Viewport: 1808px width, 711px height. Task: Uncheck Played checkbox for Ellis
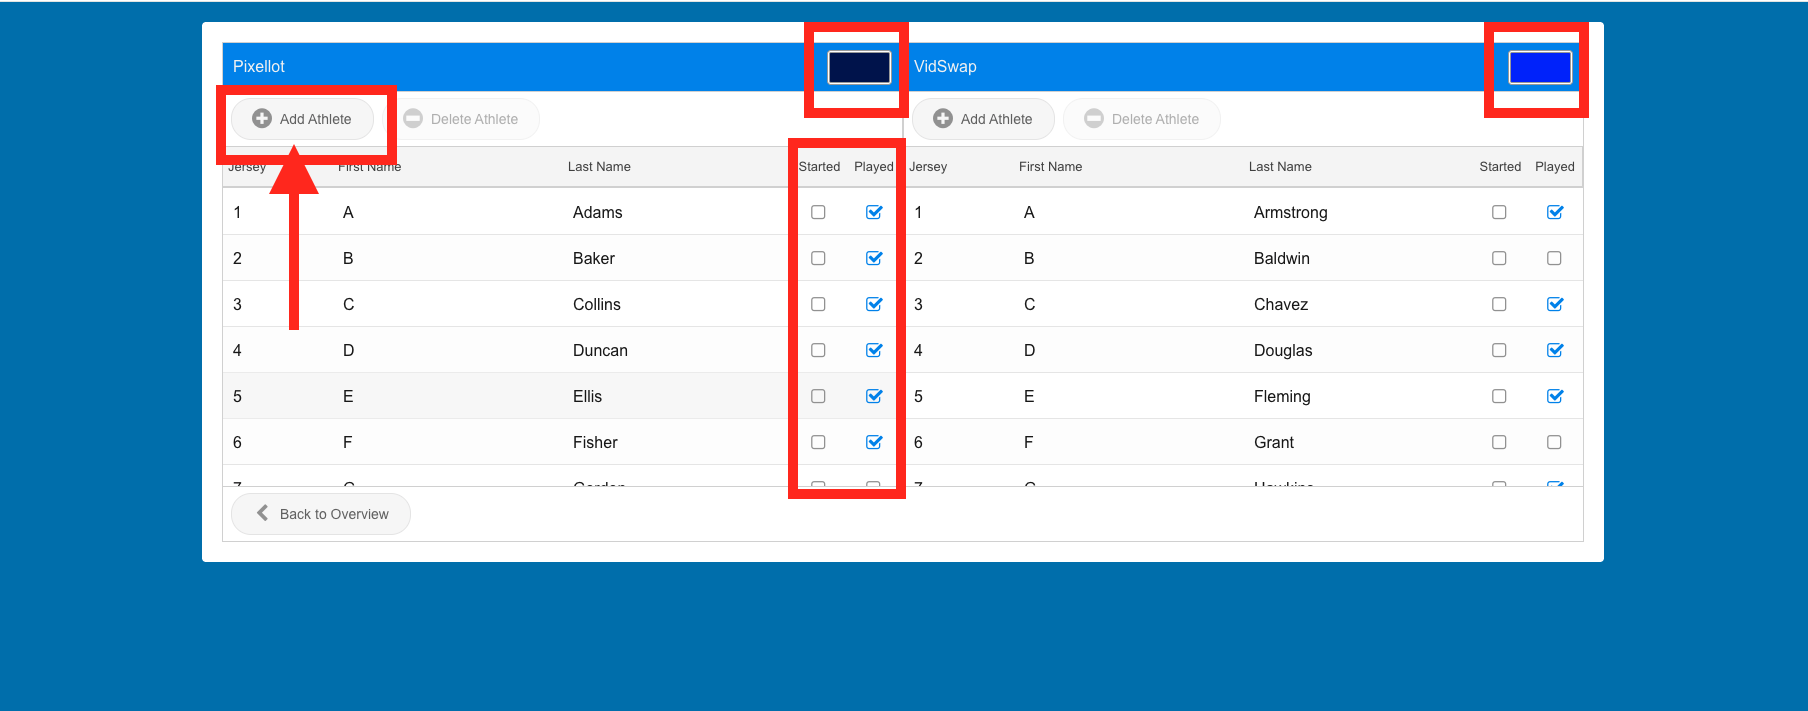click(874, 396)
